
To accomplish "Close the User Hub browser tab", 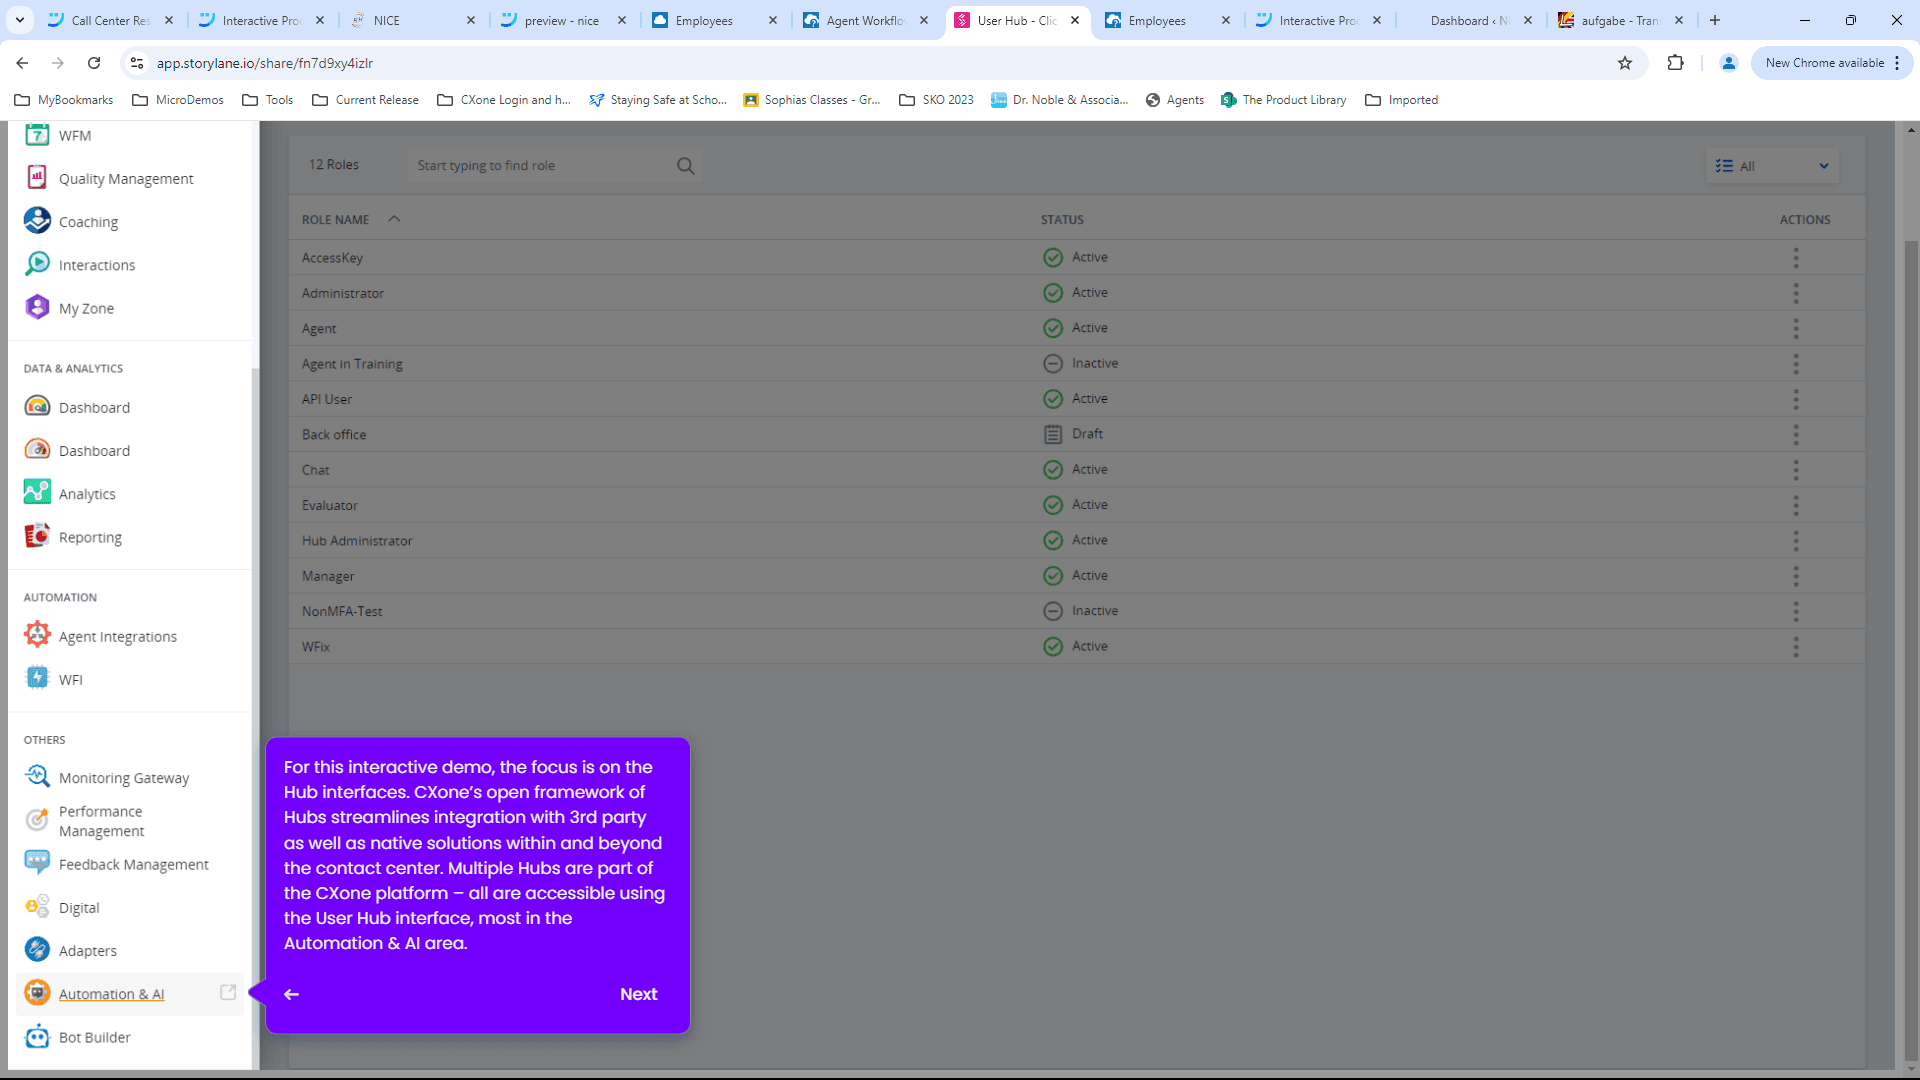I will tap(1075, 20).
